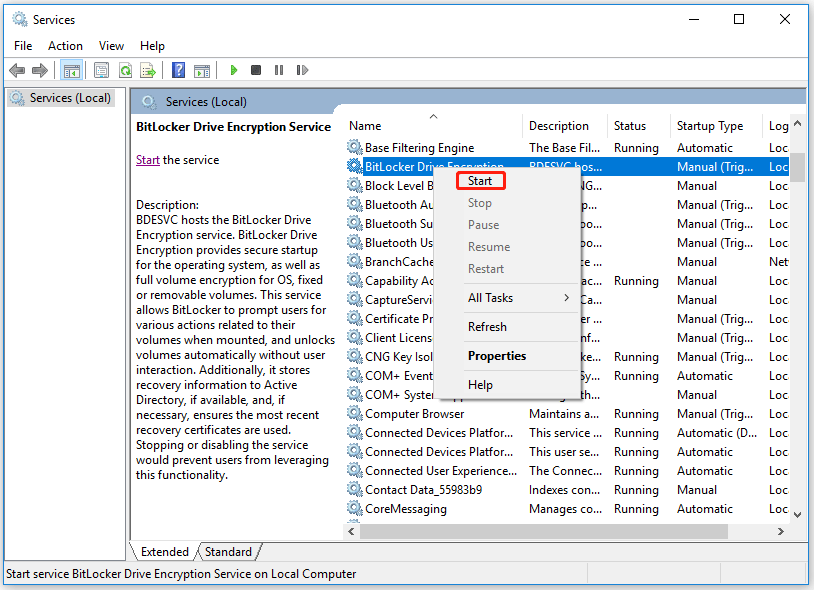
Task: Click the green Refresh toolbar icon
Action: [x=125, y=70]
